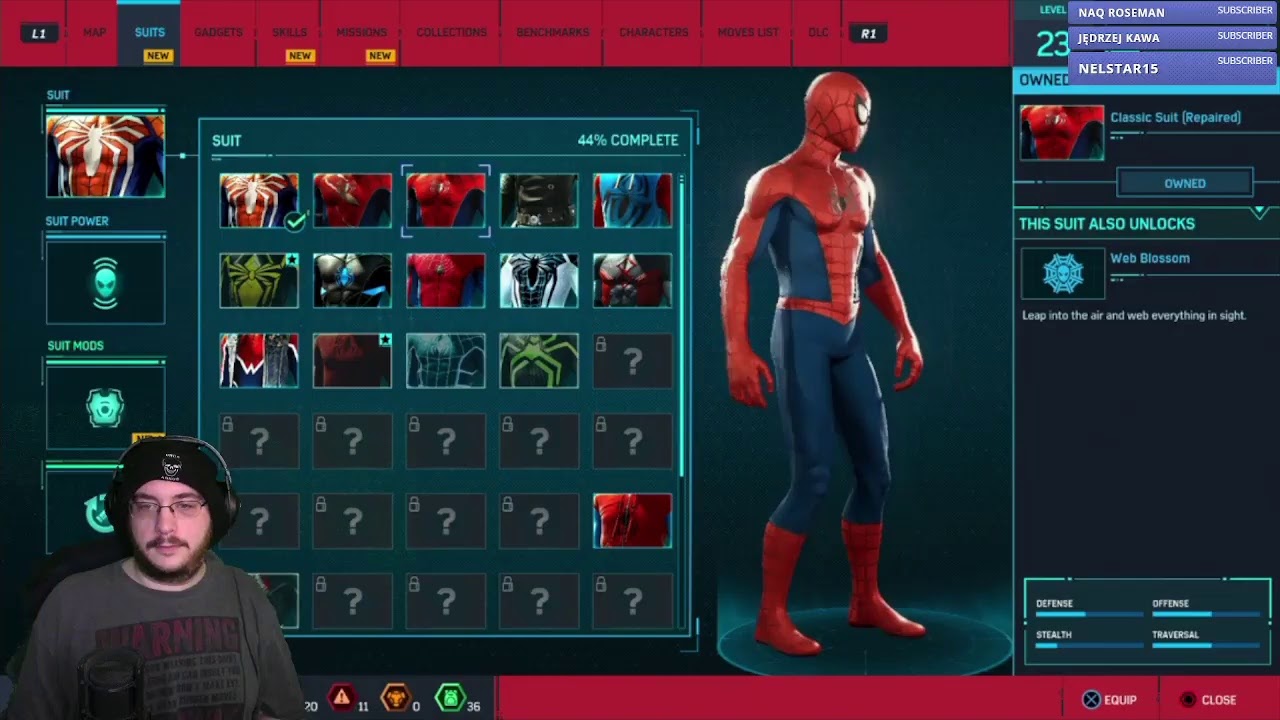Click the Offense stat bar
This screenshot has height=720, width=1280.
pyautogui.click(x=1205, y=614)
